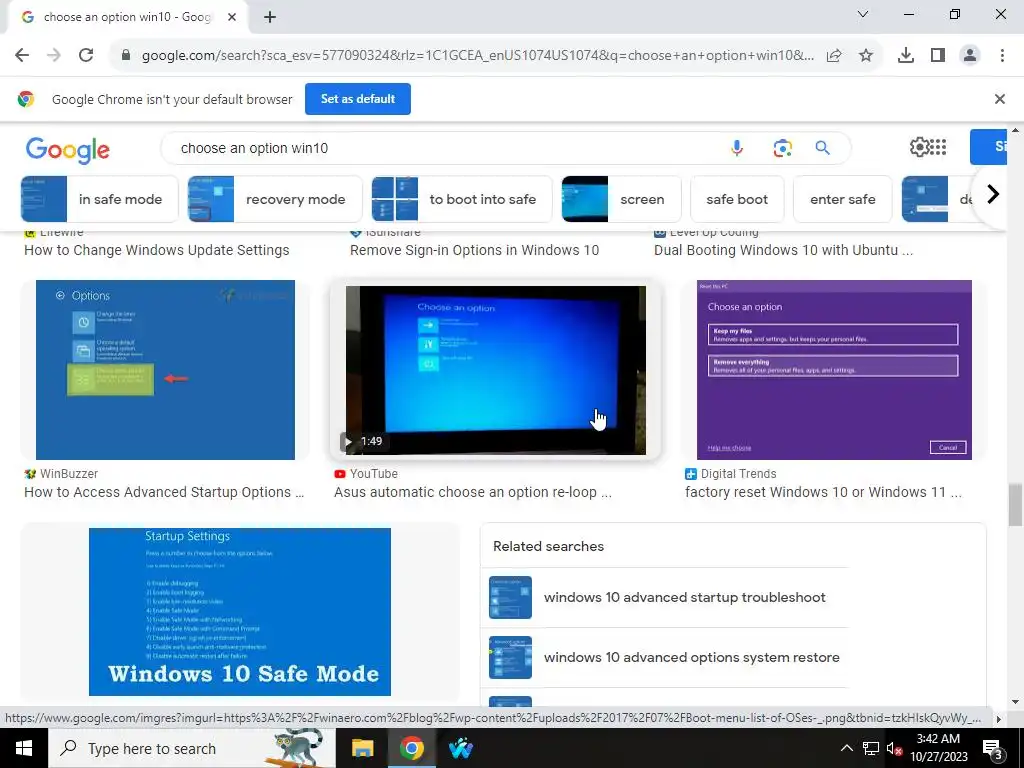Viewport: 1024px width, 768px height.
Task: Open 'Dual Booting Windows 10 with Ubuntu' result
Action: click(783, 250)
